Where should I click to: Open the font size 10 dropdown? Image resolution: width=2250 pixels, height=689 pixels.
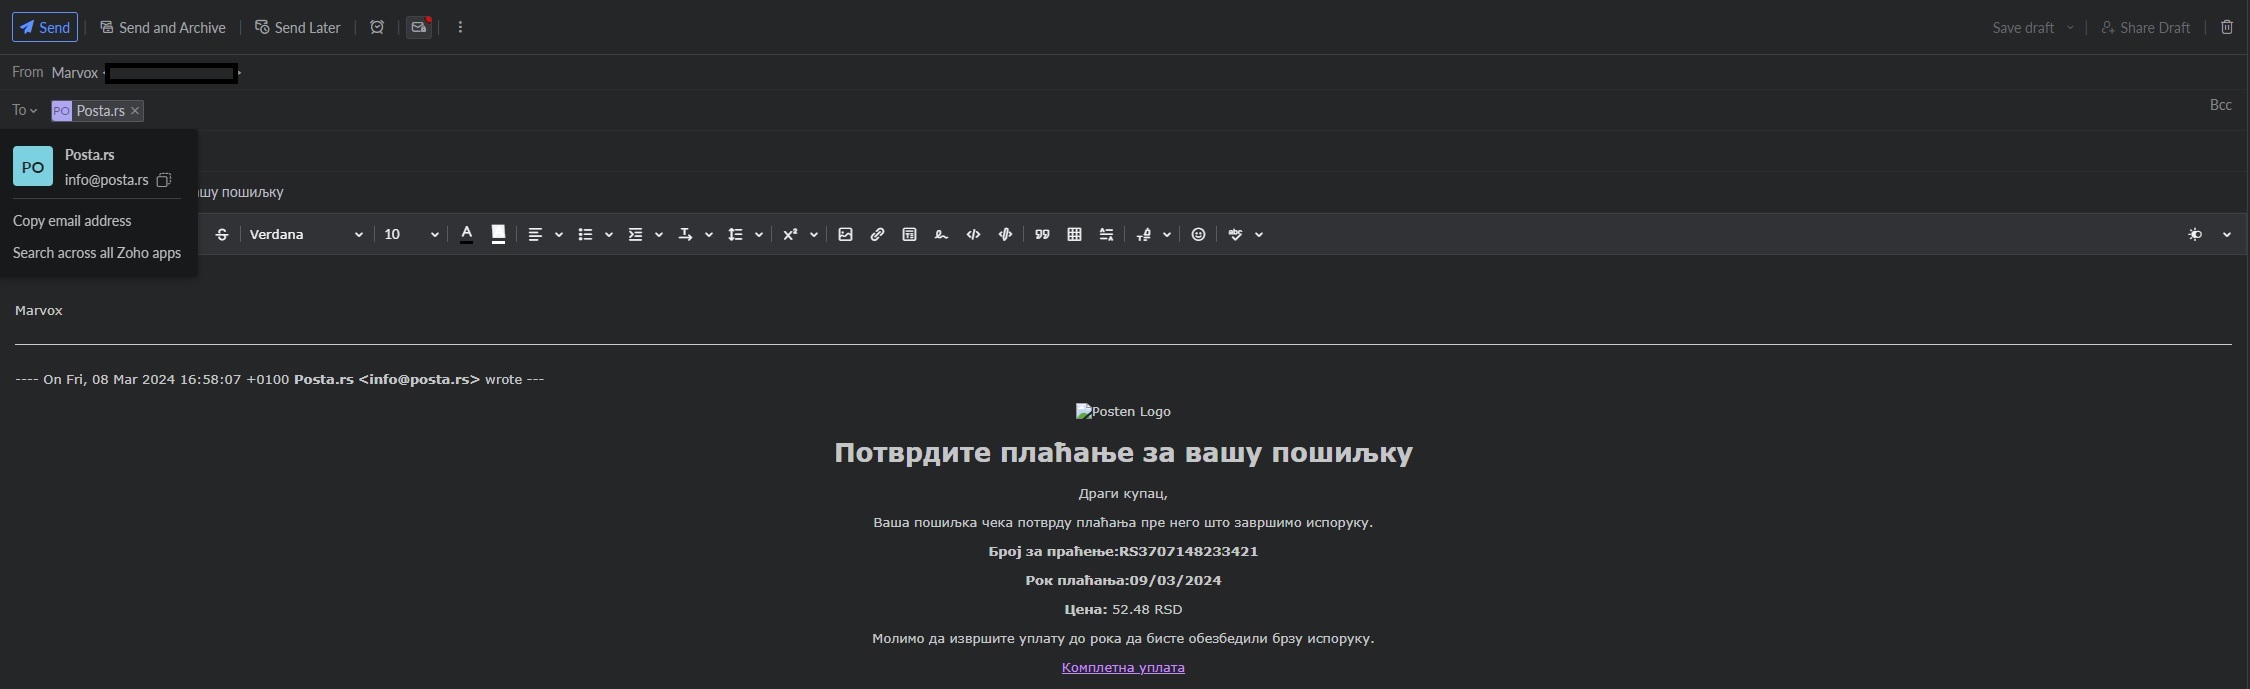[411, 234]
